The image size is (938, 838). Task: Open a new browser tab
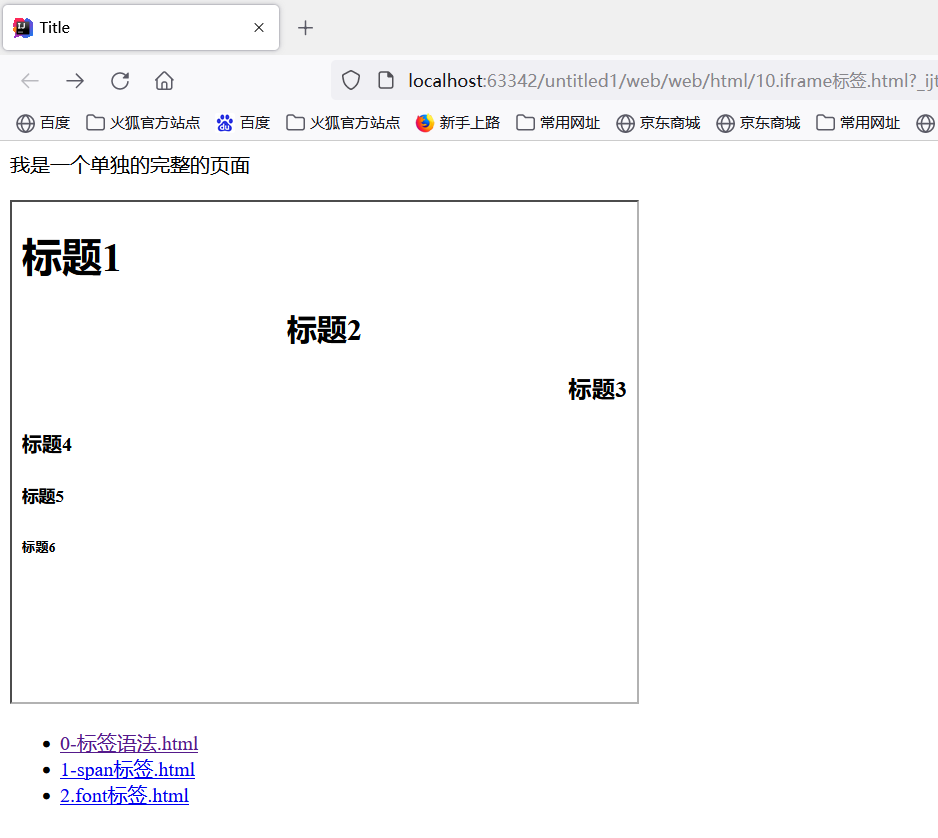[x=305, y=27]
